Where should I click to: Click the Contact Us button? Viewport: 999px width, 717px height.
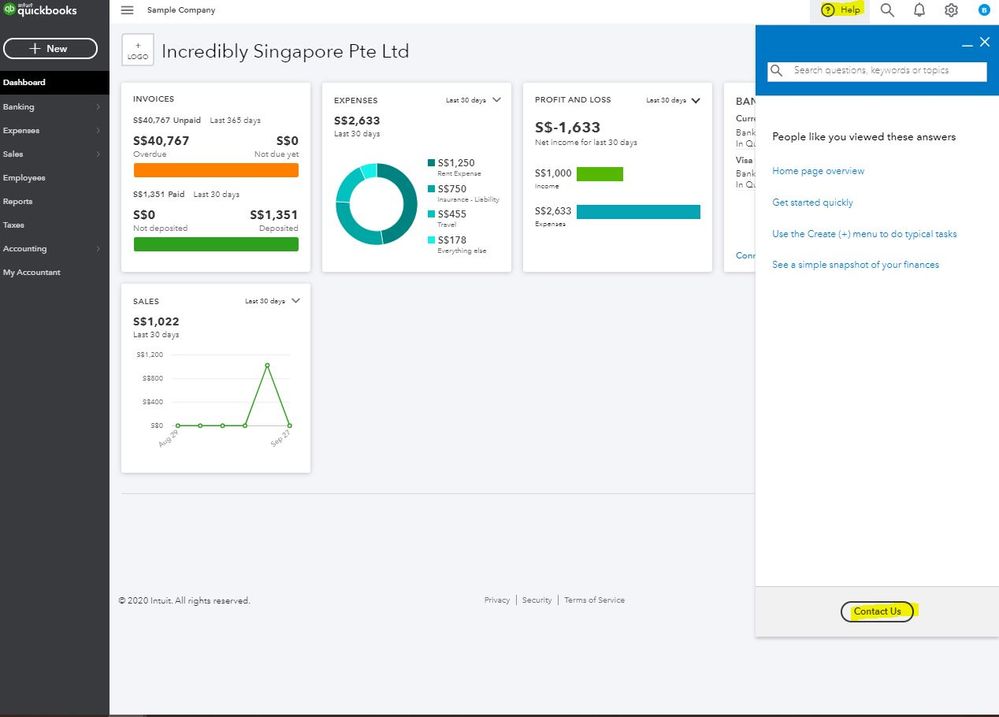pyautogui.click(x=877, y=611)
